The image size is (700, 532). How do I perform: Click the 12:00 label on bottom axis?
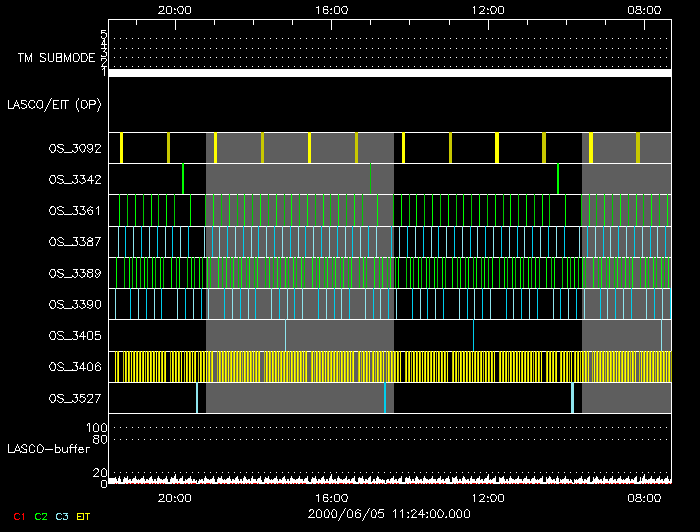point(487,497)
